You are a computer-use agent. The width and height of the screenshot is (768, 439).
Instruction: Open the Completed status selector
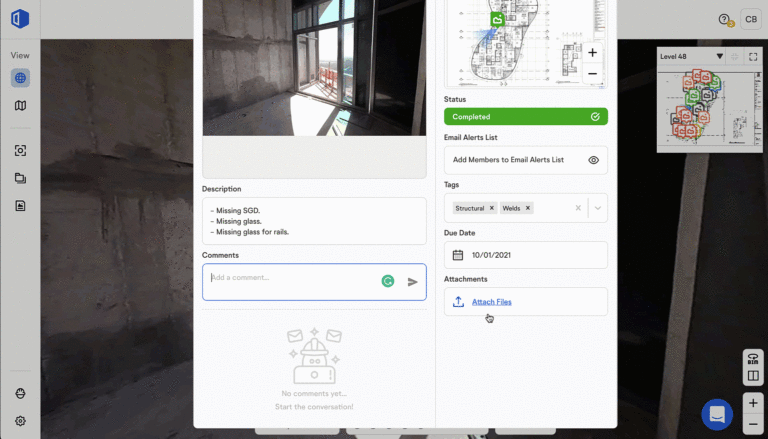(525, 116)
